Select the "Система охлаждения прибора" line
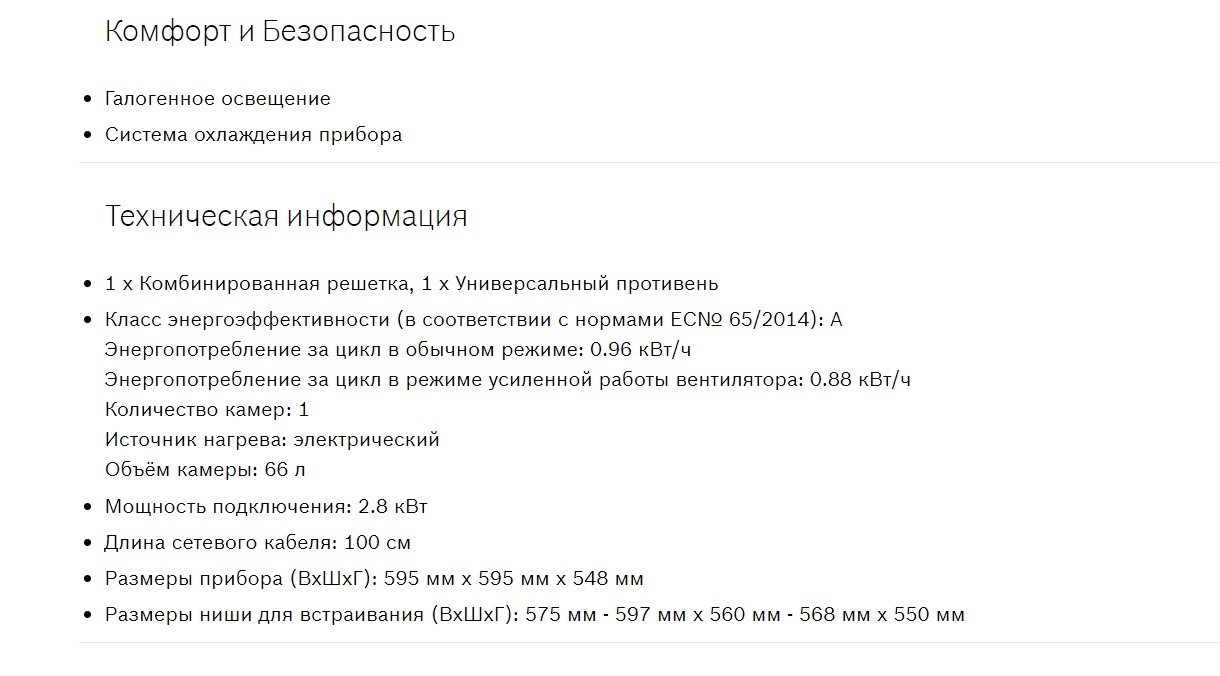The image size is (1220, 676). coord(253,135)
